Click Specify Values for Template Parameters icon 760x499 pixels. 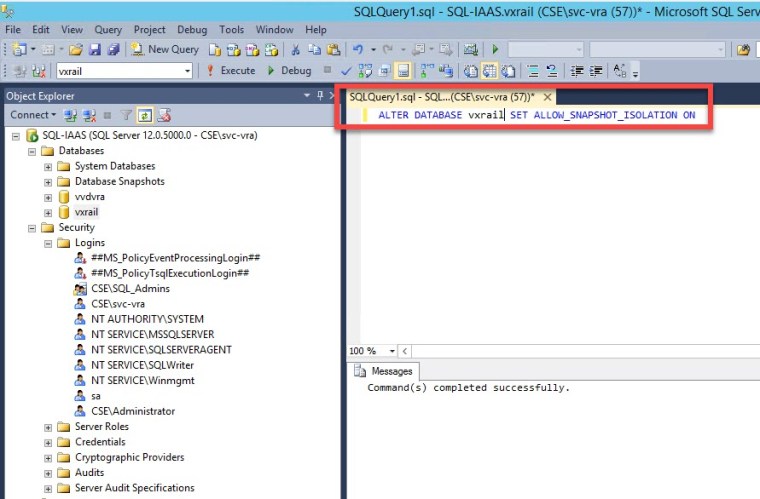tap(620, 71)
